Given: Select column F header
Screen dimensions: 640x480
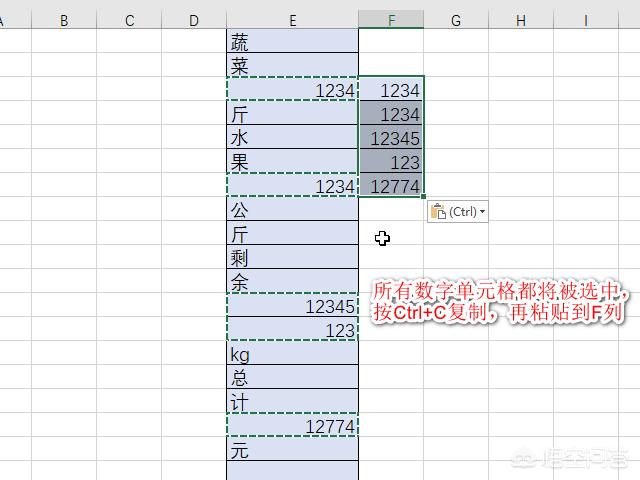Looking at the screenshot, I should pos(391,20).
